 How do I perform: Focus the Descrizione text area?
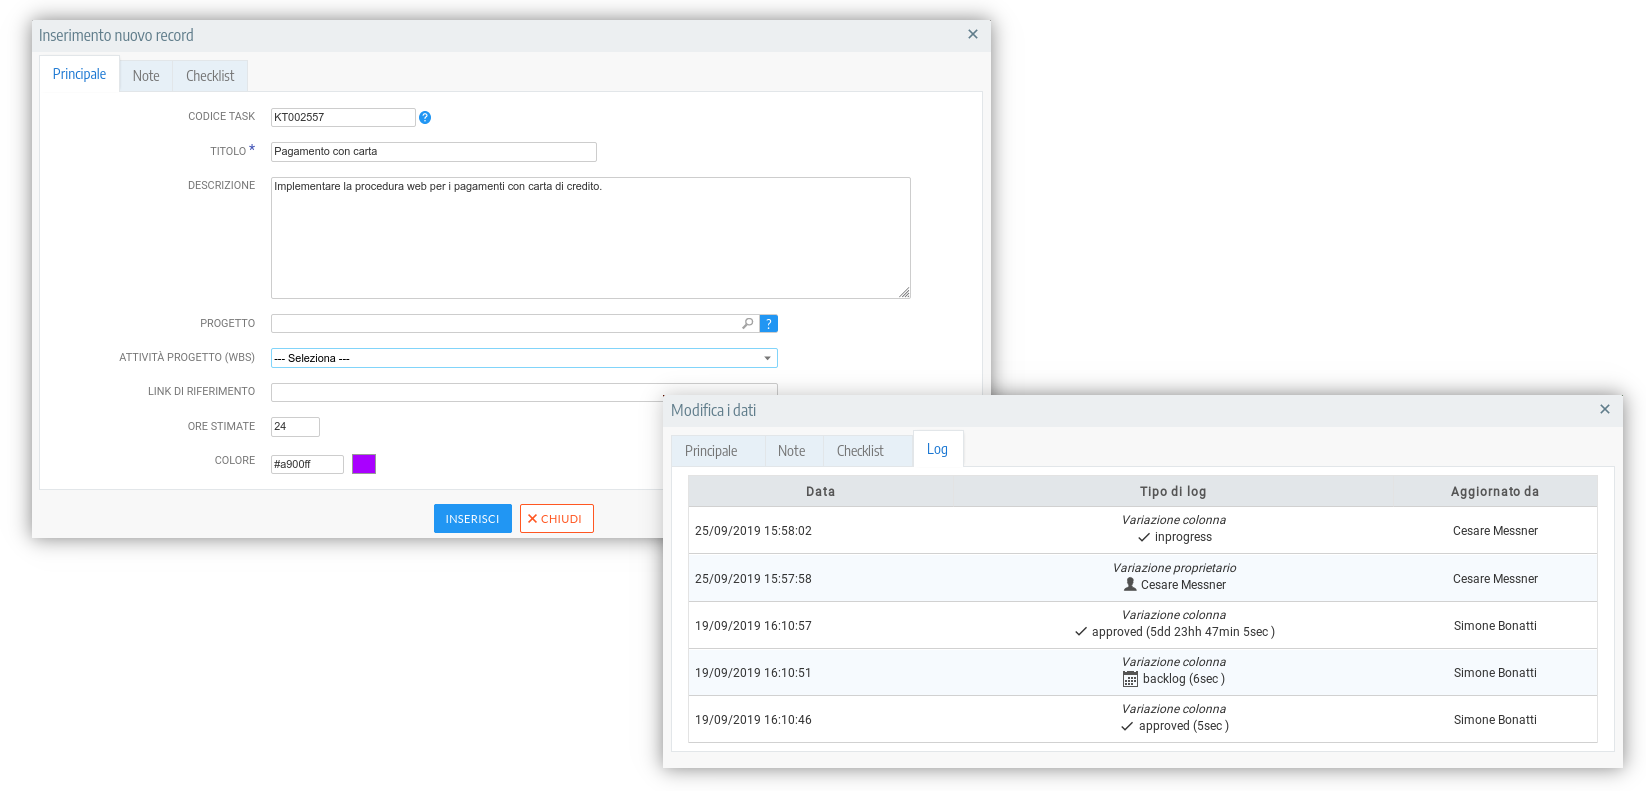tap(590, 238)
